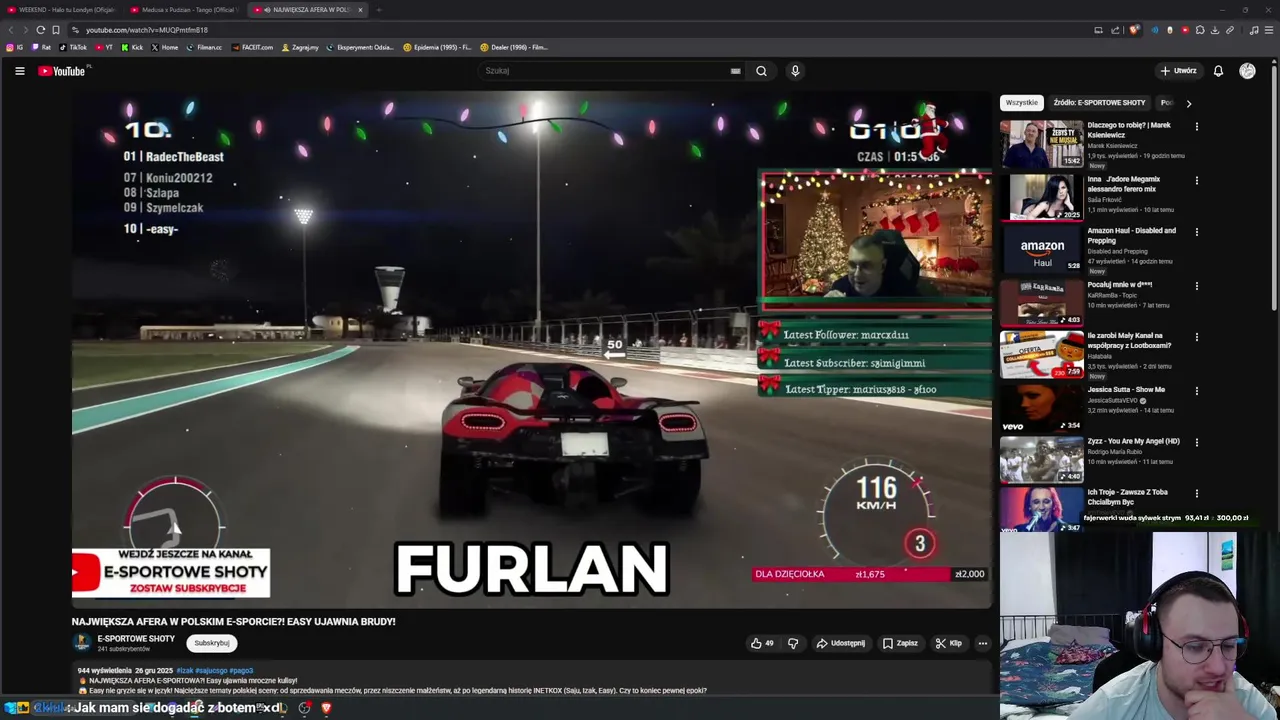Open the E-SPORTOWE SHOTY channel avatar
1280x720 pixels.
point(81,643)
